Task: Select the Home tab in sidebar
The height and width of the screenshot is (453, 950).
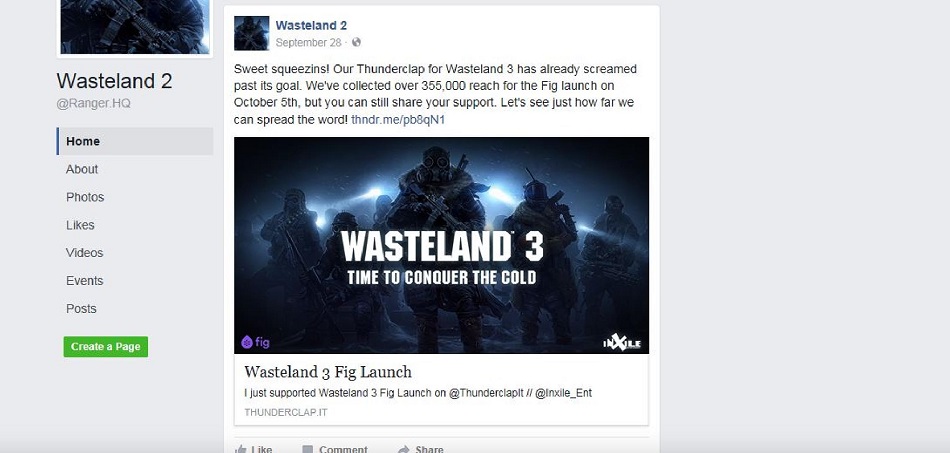Action: 135,141
